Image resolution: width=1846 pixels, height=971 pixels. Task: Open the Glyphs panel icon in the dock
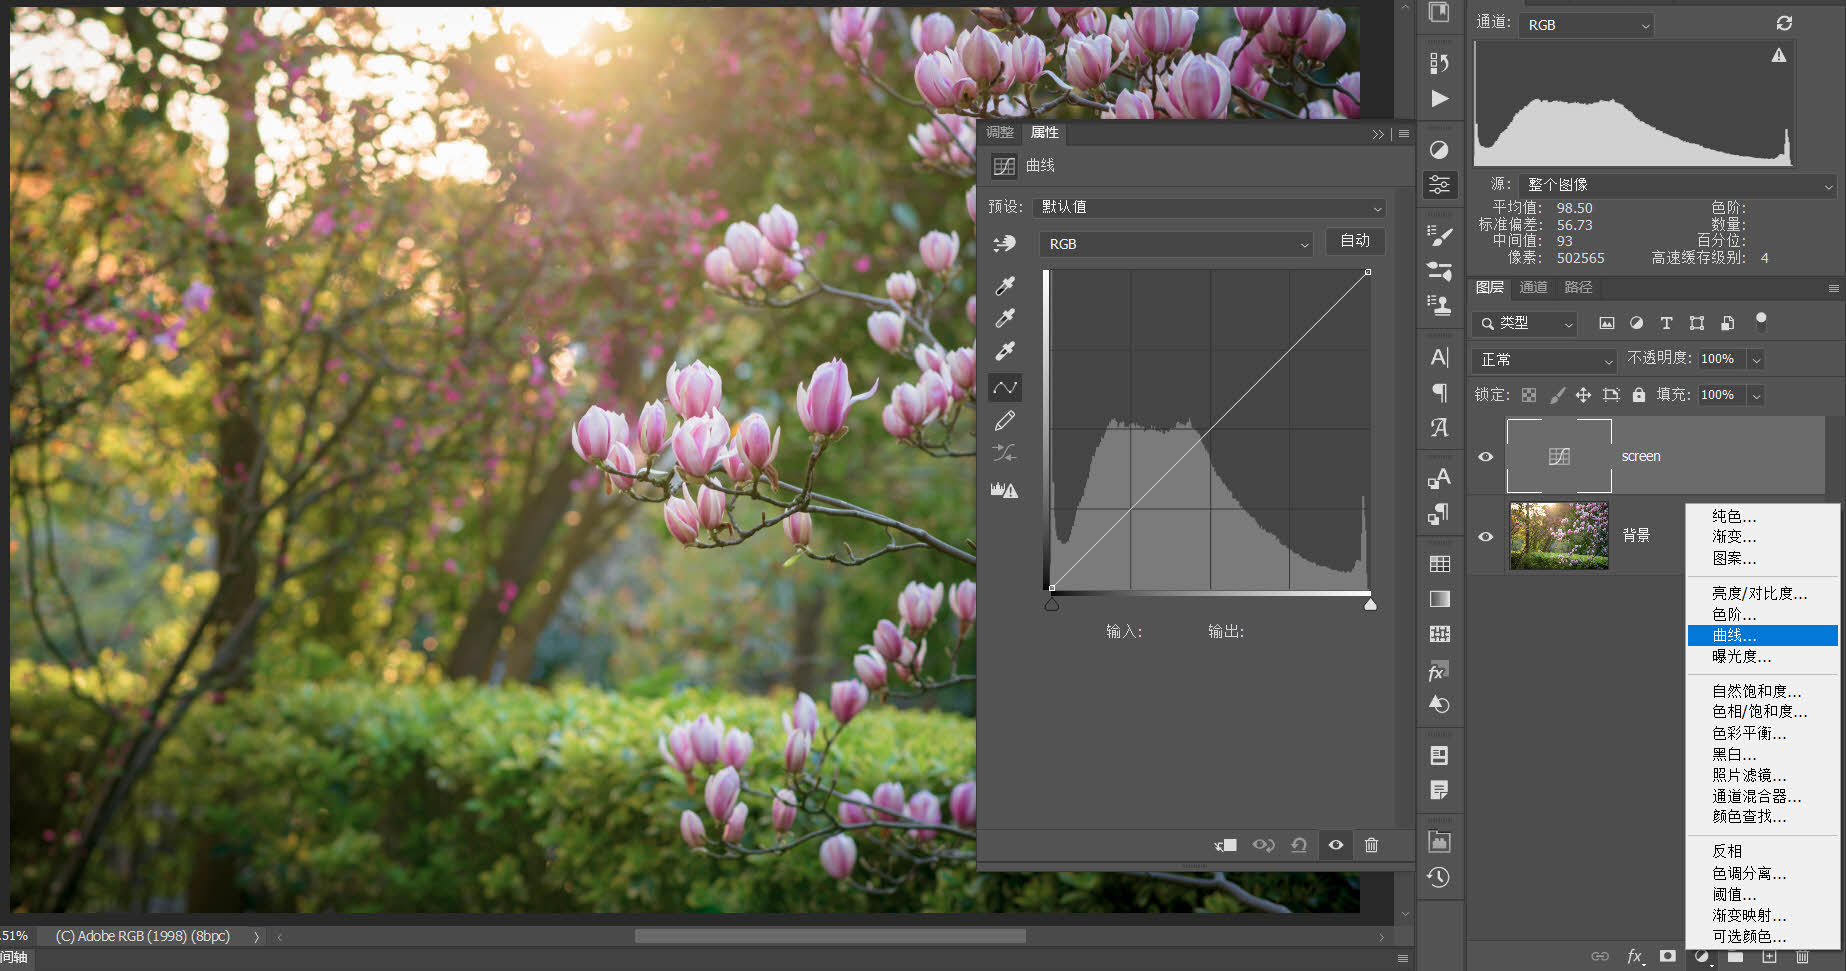click(x=1439, y=428)
